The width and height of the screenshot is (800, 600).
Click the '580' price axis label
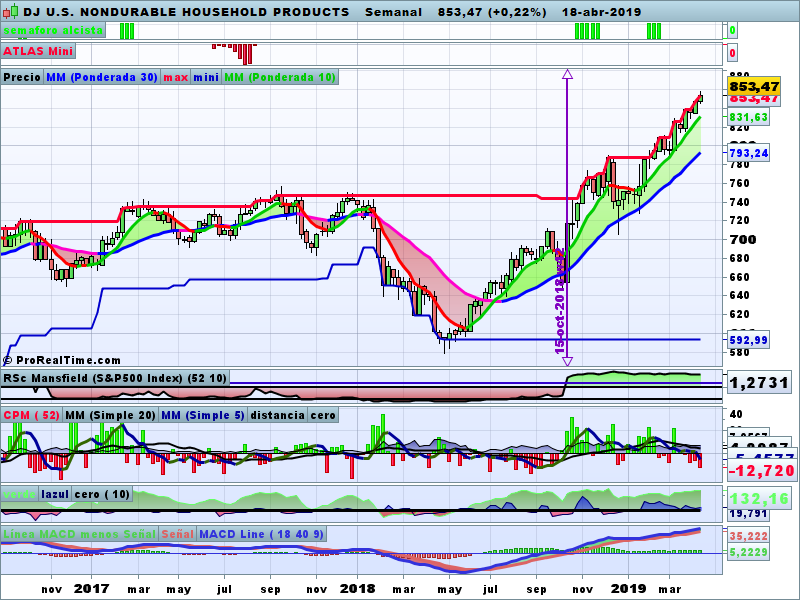[739, 352]
